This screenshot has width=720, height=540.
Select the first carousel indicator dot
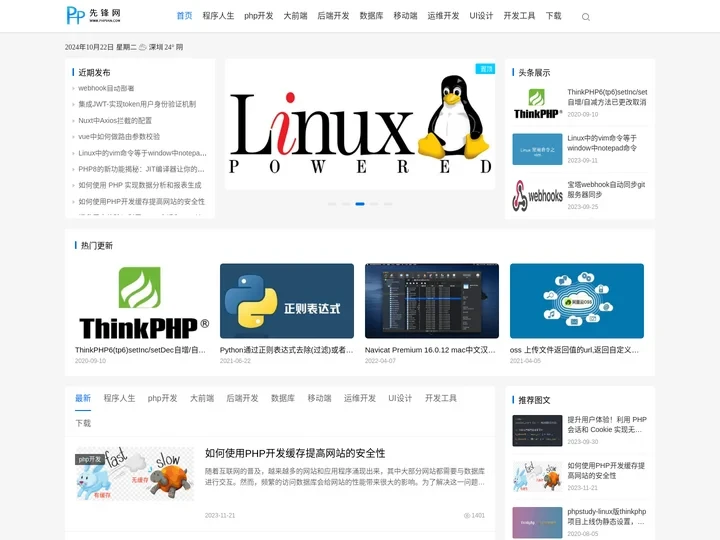(332, 204)
